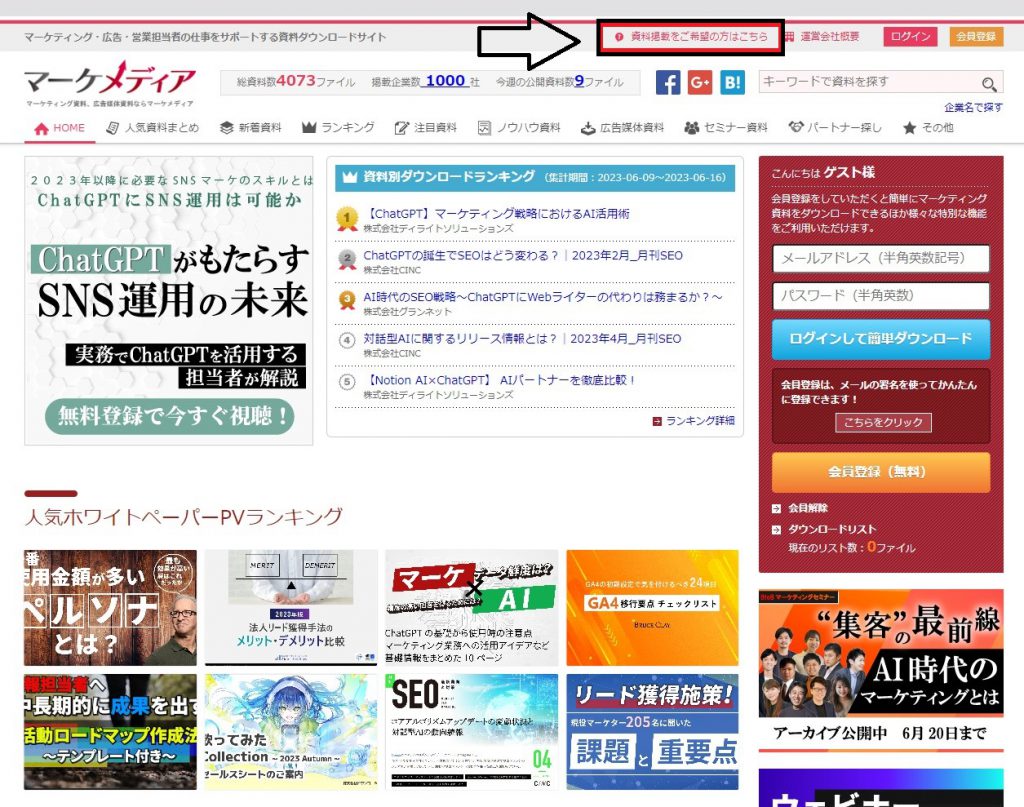Click the Facebook share icon

point(668,83)
